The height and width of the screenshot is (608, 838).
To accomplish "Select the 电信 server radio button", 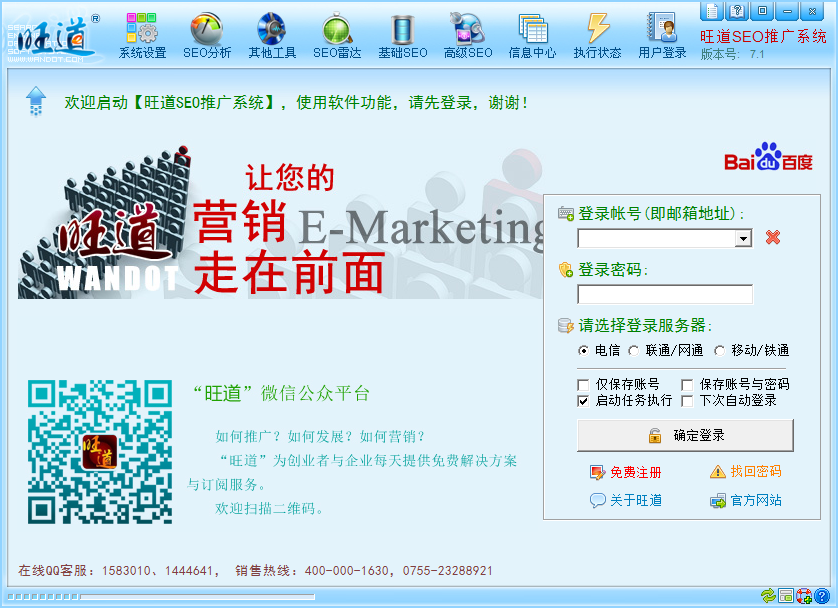I will coord(583,351).
